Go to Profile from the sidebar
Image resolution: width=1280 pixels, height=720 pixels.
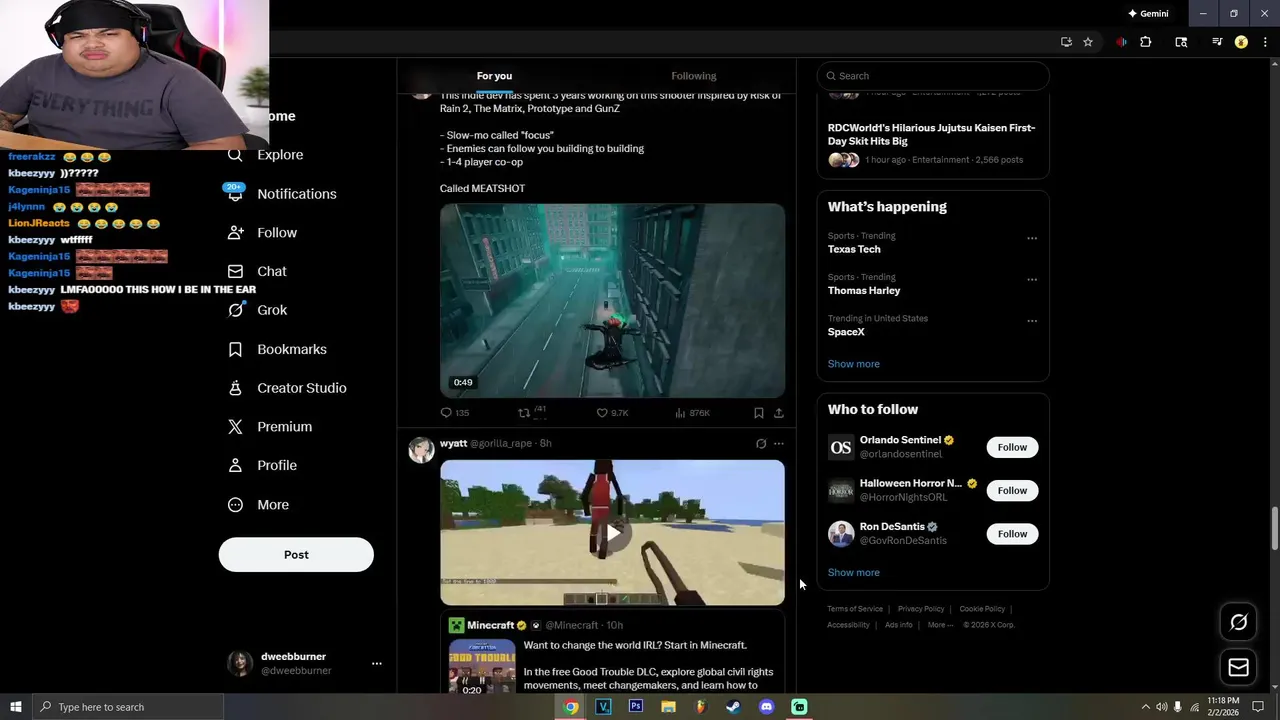pyautogui.click(x=262, y=466)
